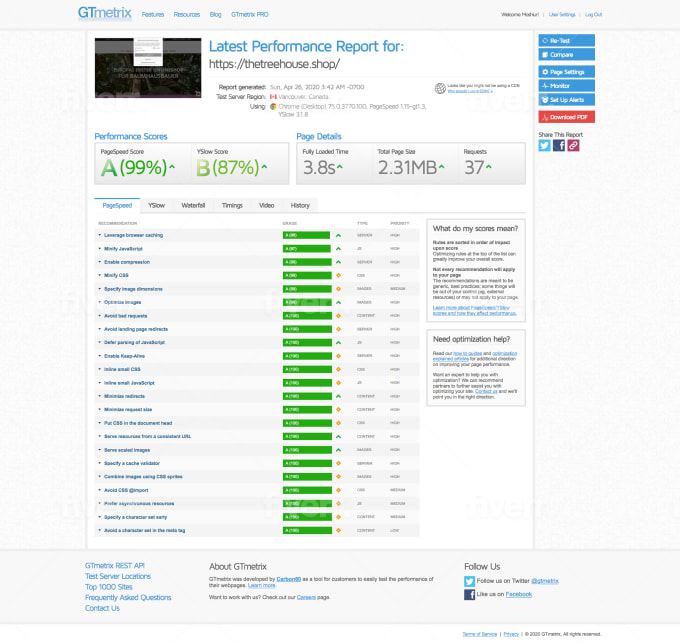Open Page Settings button
Image resolution: width=680 pixels, height=643 pixels.
[x=566, y=72]
